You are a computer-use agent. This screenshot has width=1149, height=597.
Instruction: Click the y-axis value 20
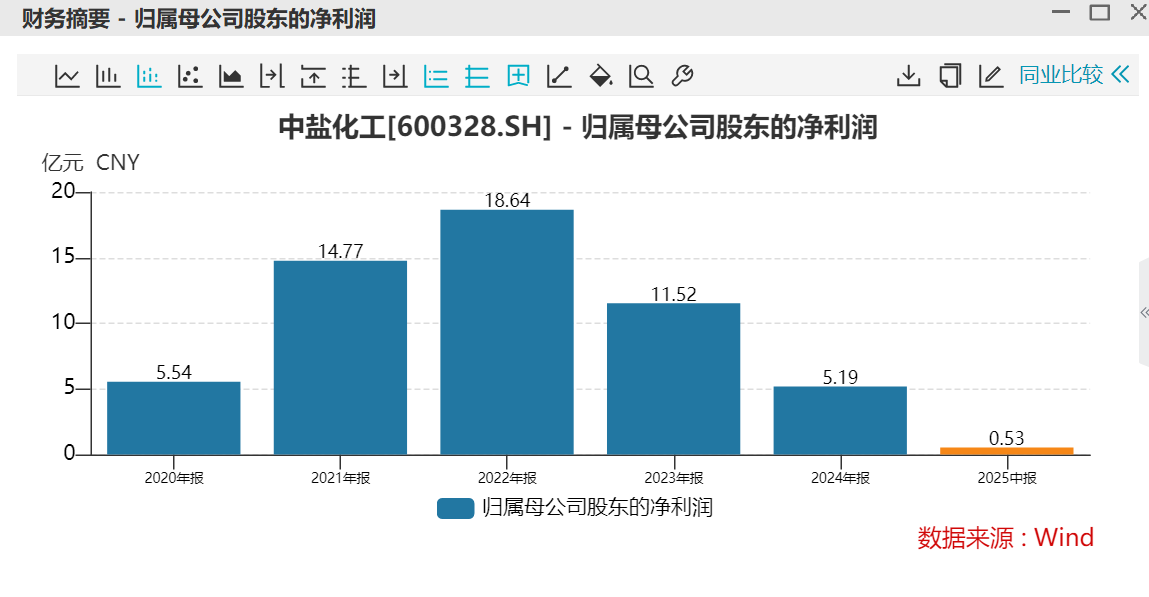[63, 191]
